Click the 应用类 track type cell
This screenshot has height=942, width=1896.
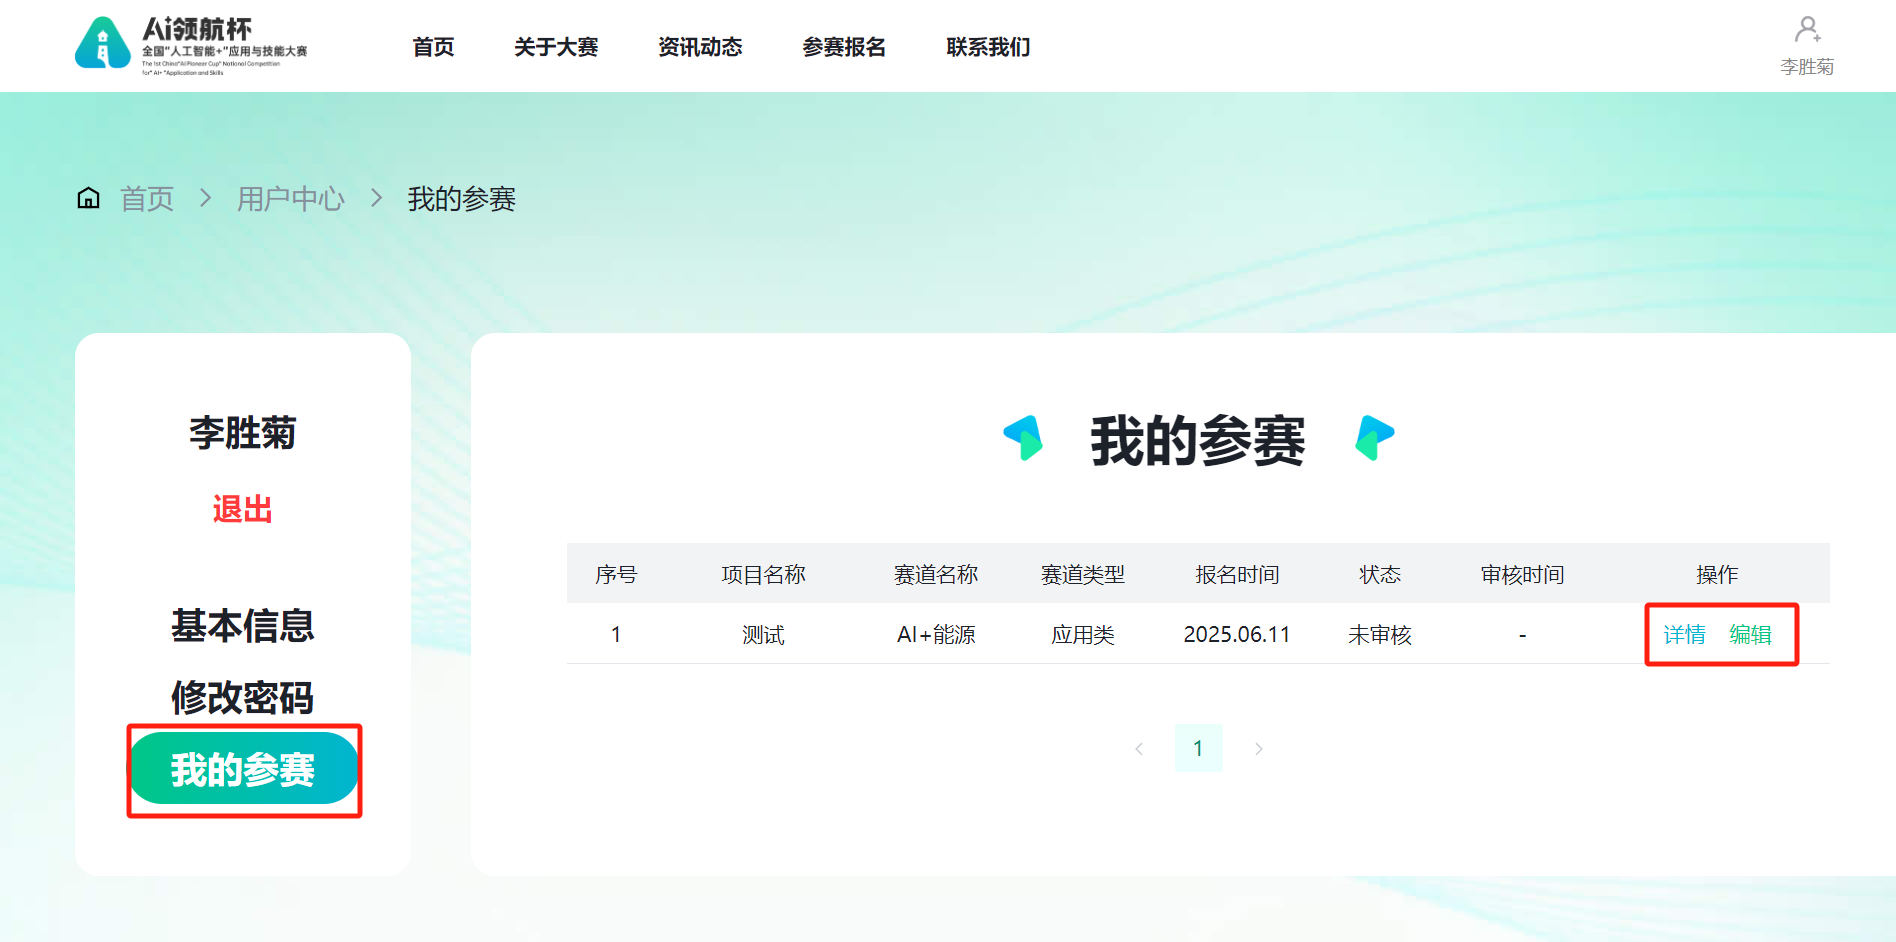[1083, 635]
